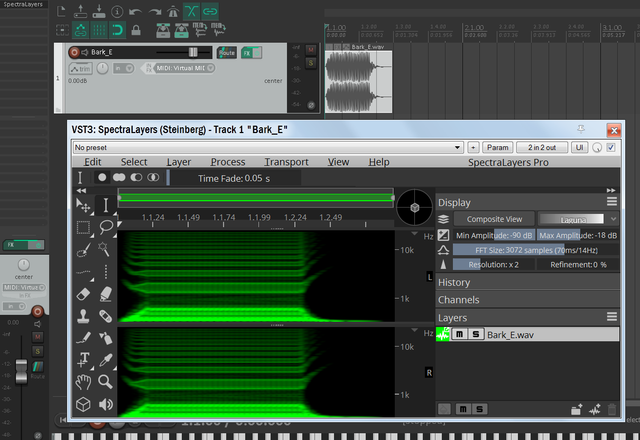This screenshot has width=640, height=440.
Task: Select the Harmonics selection tool
Action: pyautogui.click(x=84, y=271)
